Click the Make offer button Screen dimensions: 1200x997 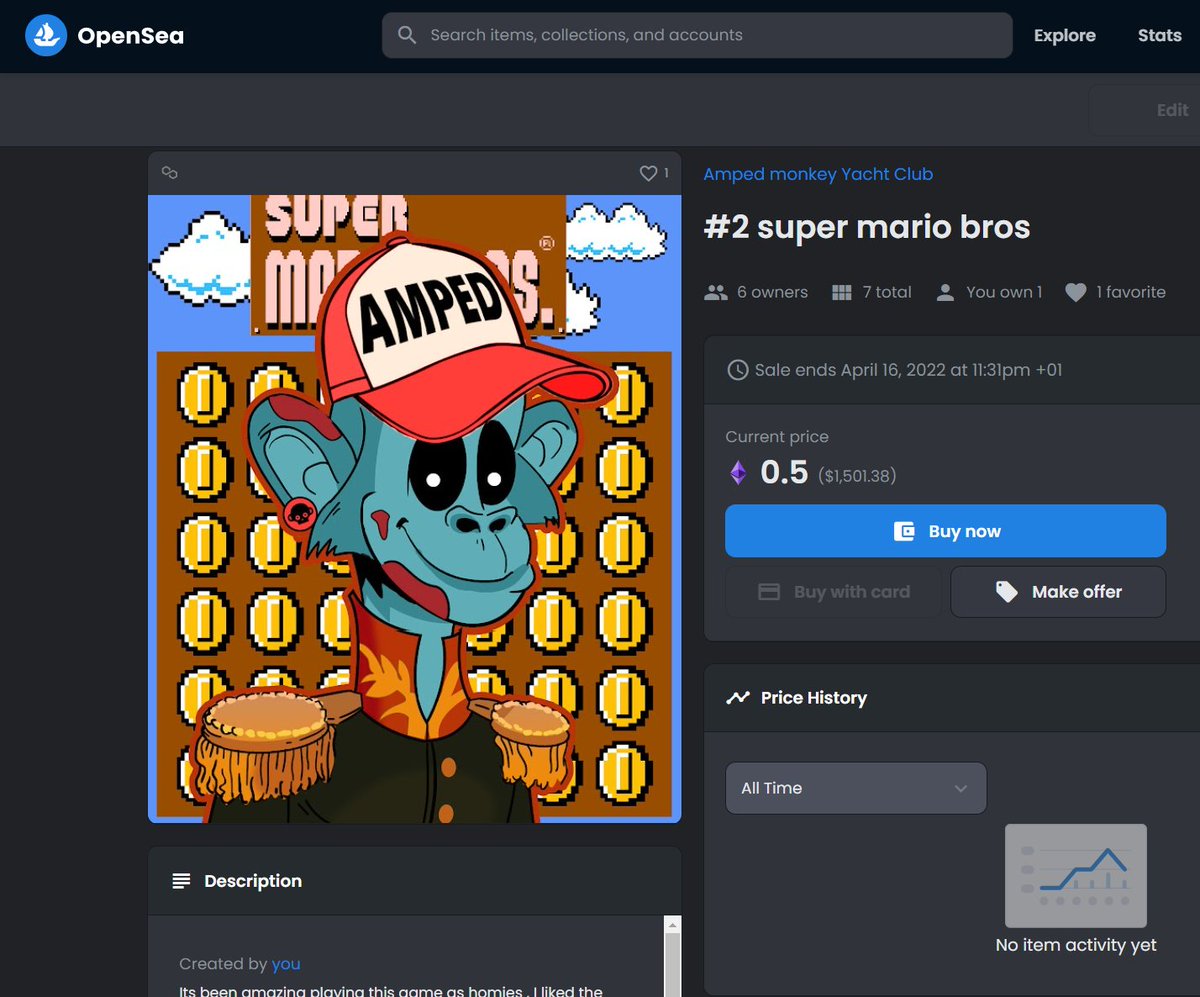click(x=1058, y=592)
